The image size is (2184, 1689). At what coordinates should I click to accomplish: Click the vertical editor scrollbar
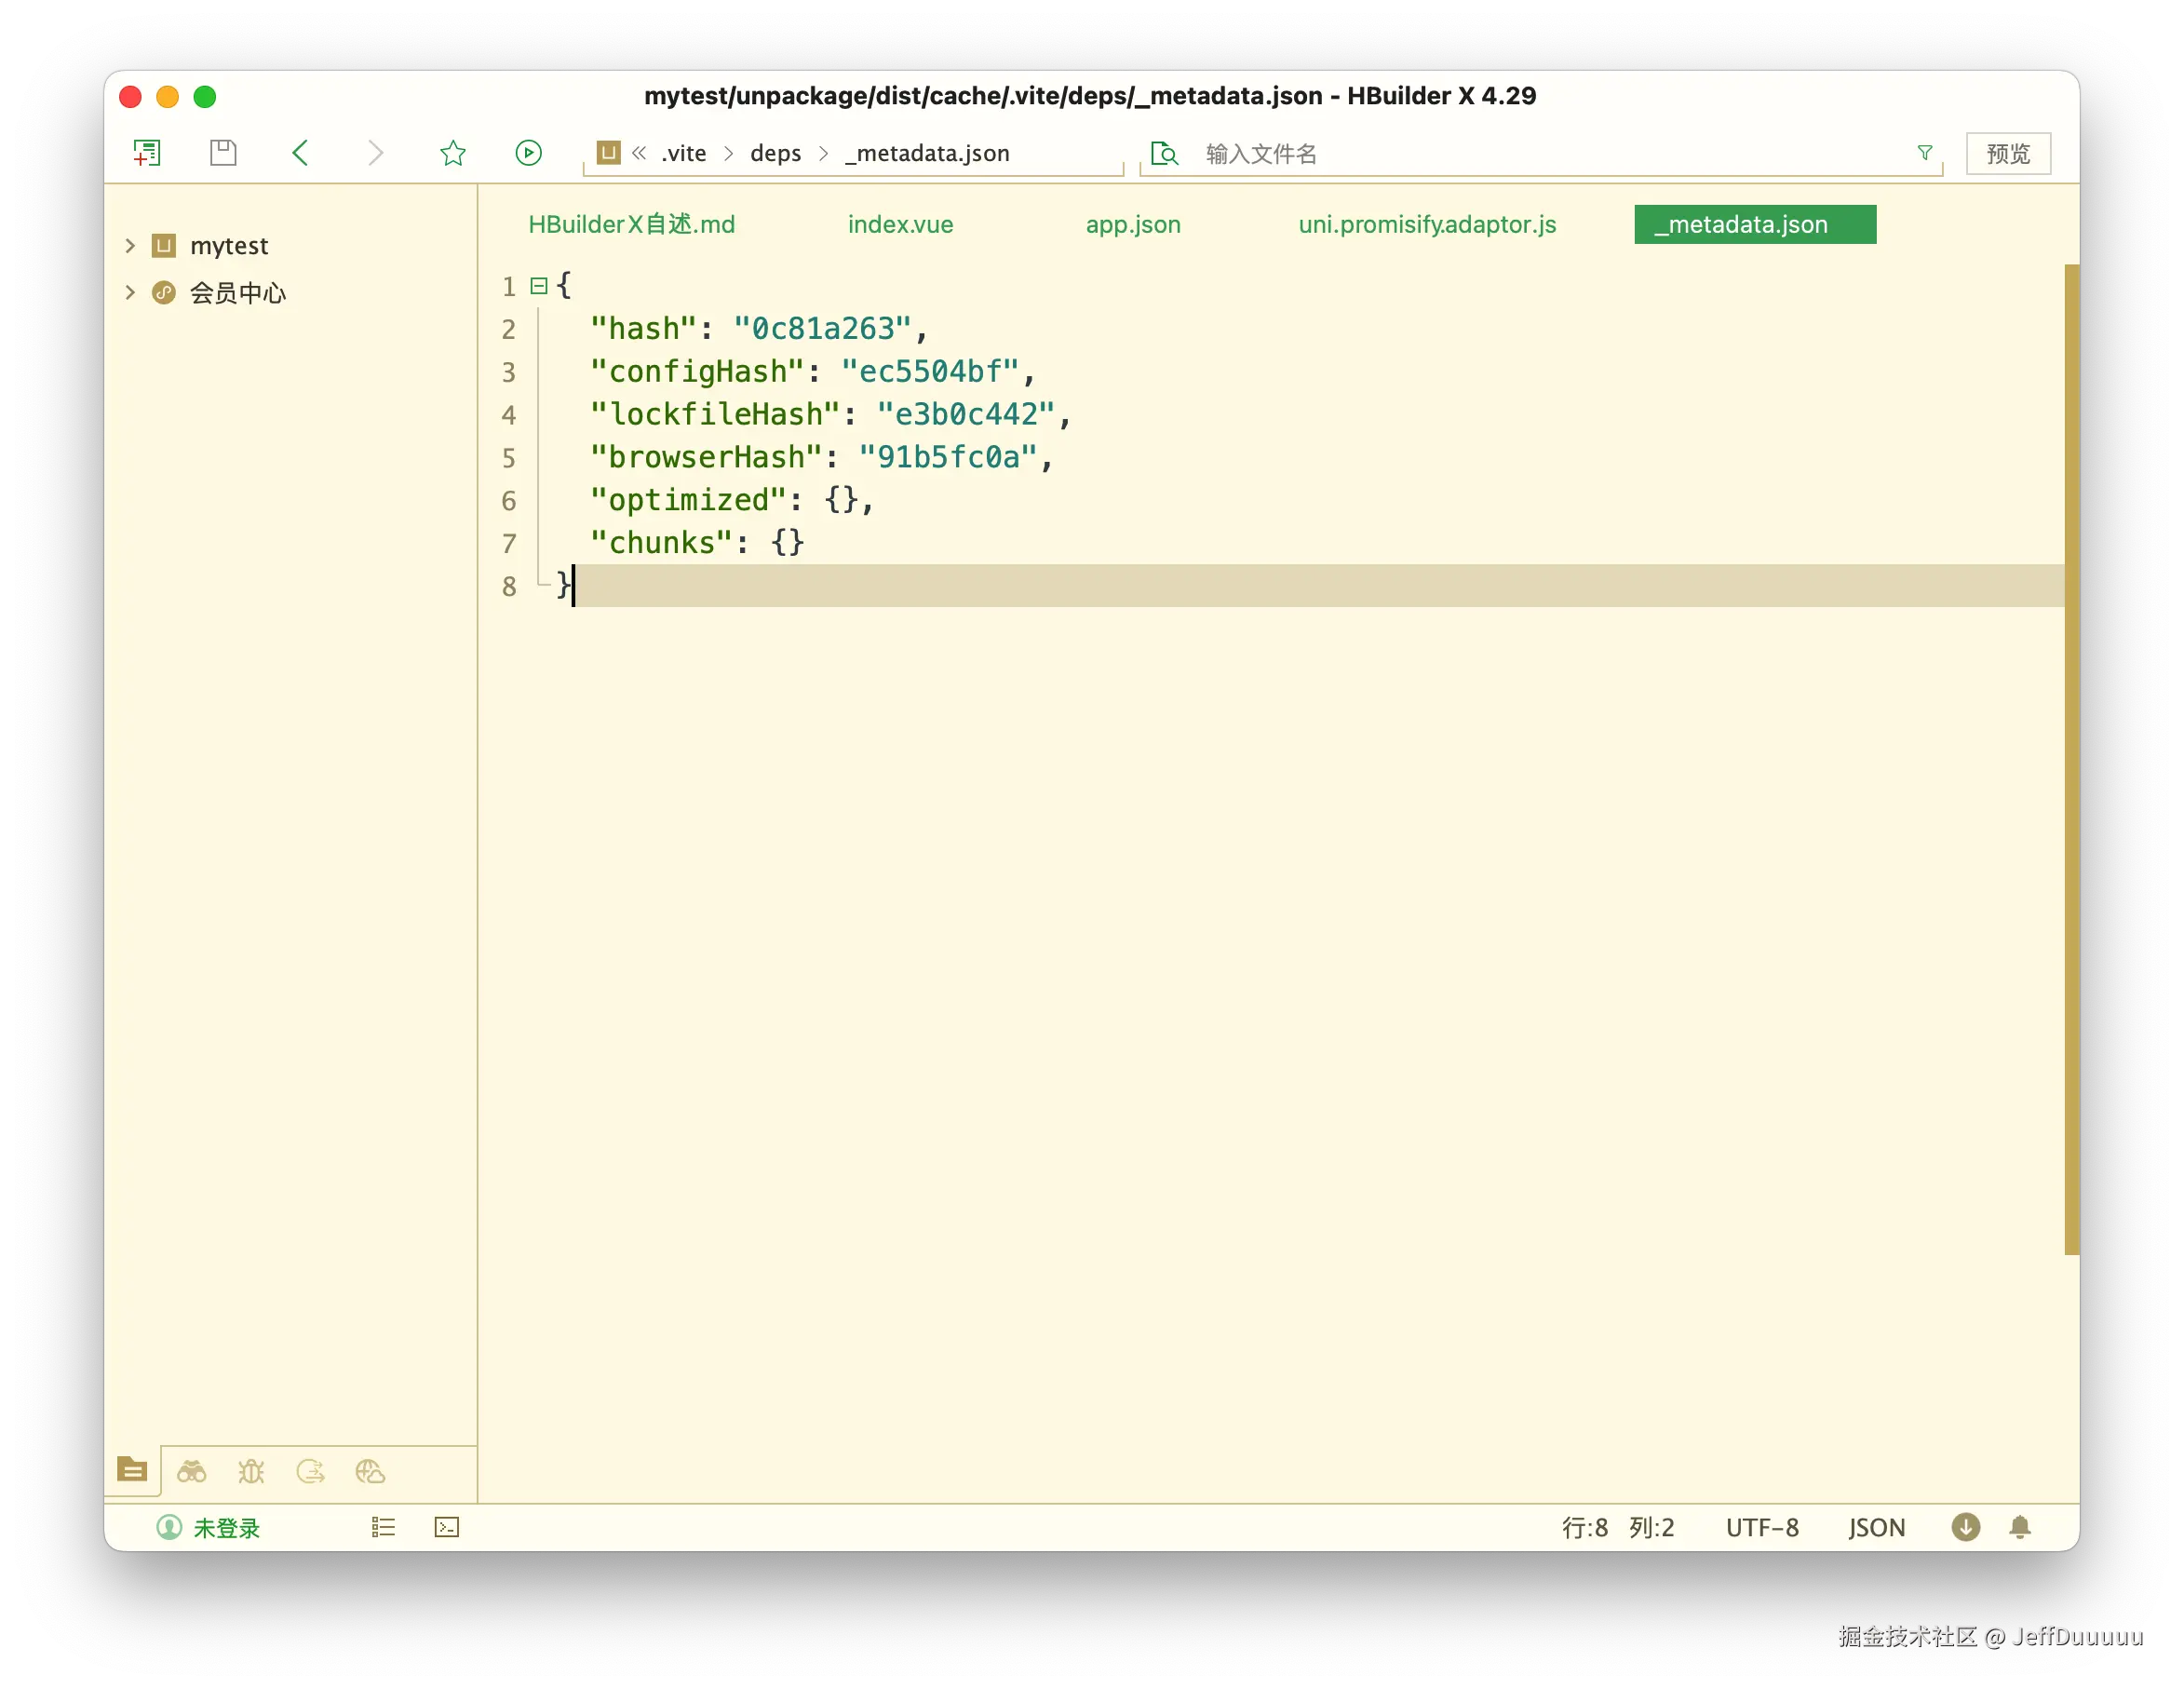(x=2071, y=760)
